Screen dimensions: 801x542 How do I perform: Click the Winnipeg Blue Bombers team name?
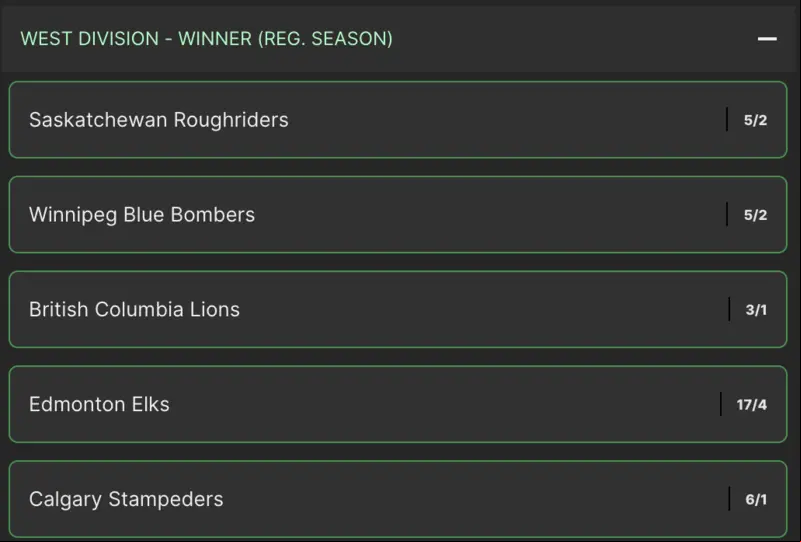142,215
